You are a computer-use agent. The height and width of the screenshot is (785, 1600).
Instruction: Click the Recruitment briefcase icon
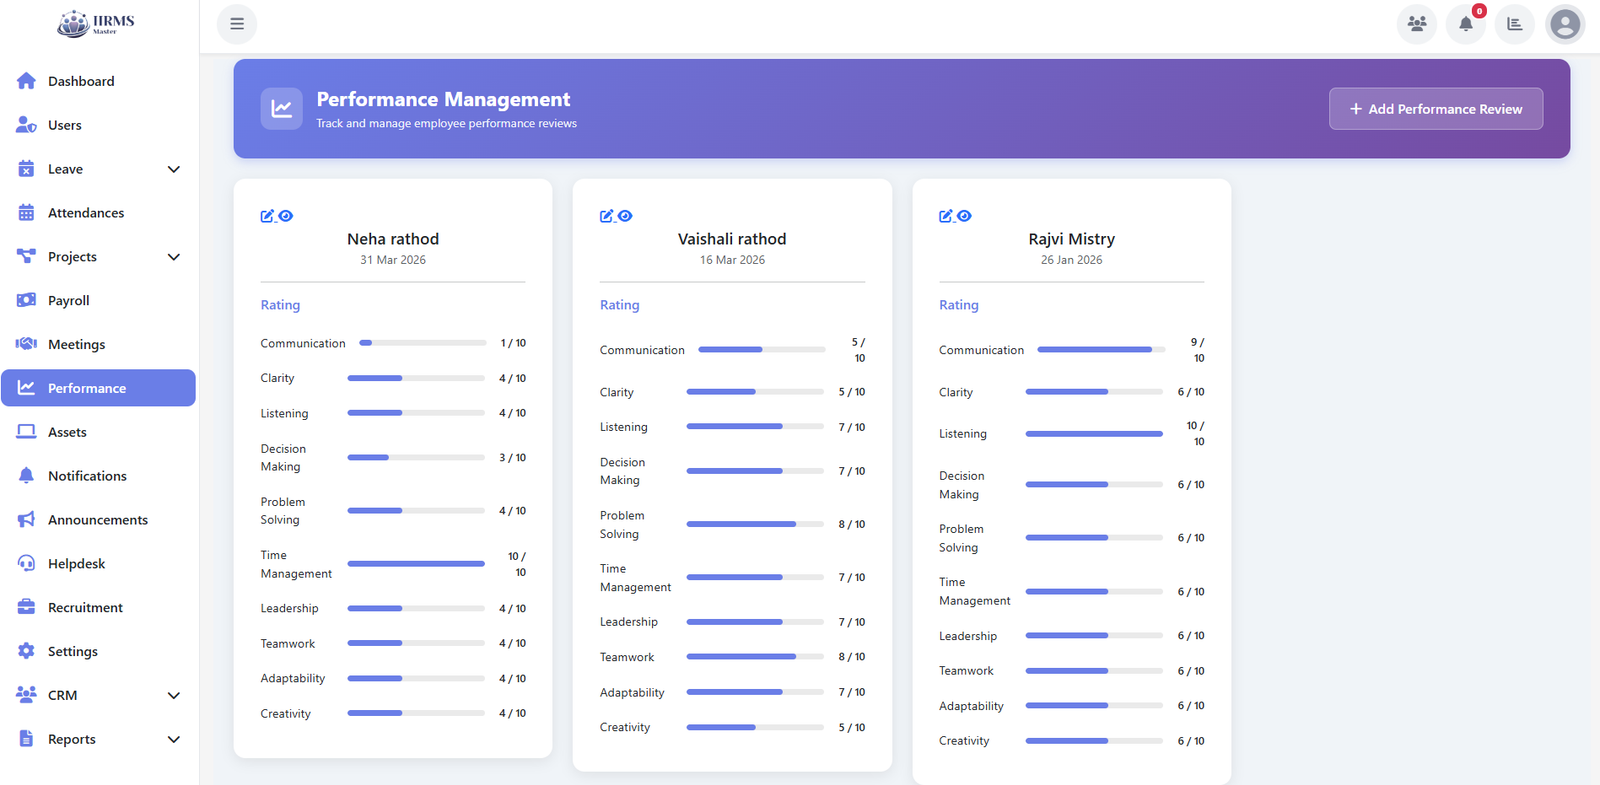pos(26,607)
